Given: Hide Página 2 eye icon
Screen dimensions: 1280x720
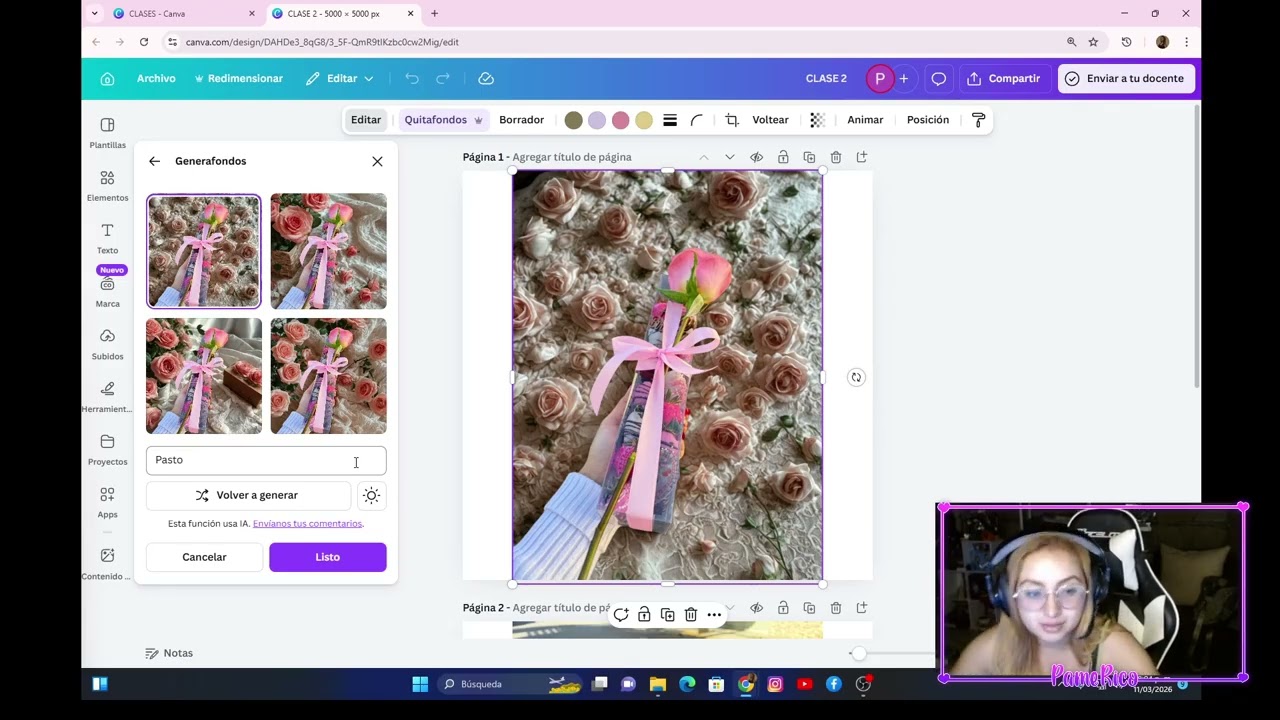Looking at the screenshot, I should click(x=756, y=607).
